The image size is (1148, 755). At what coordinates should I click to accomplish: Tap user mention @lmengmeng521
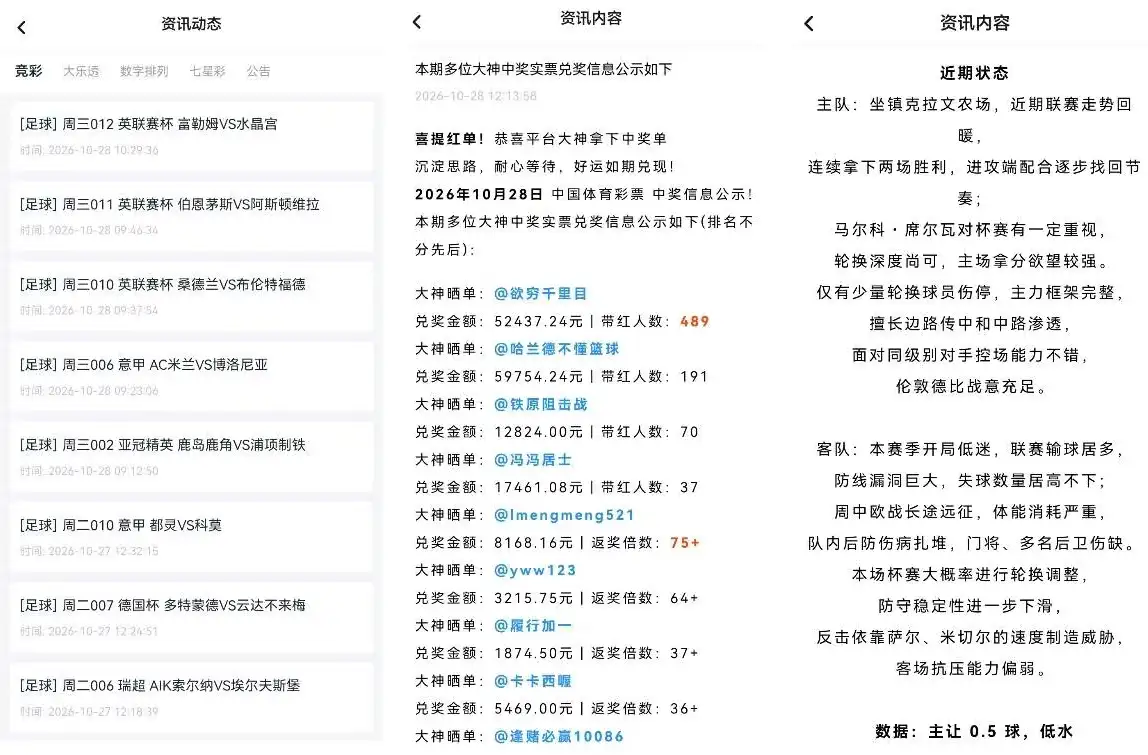pyautogui.click(x=564, y=515)
